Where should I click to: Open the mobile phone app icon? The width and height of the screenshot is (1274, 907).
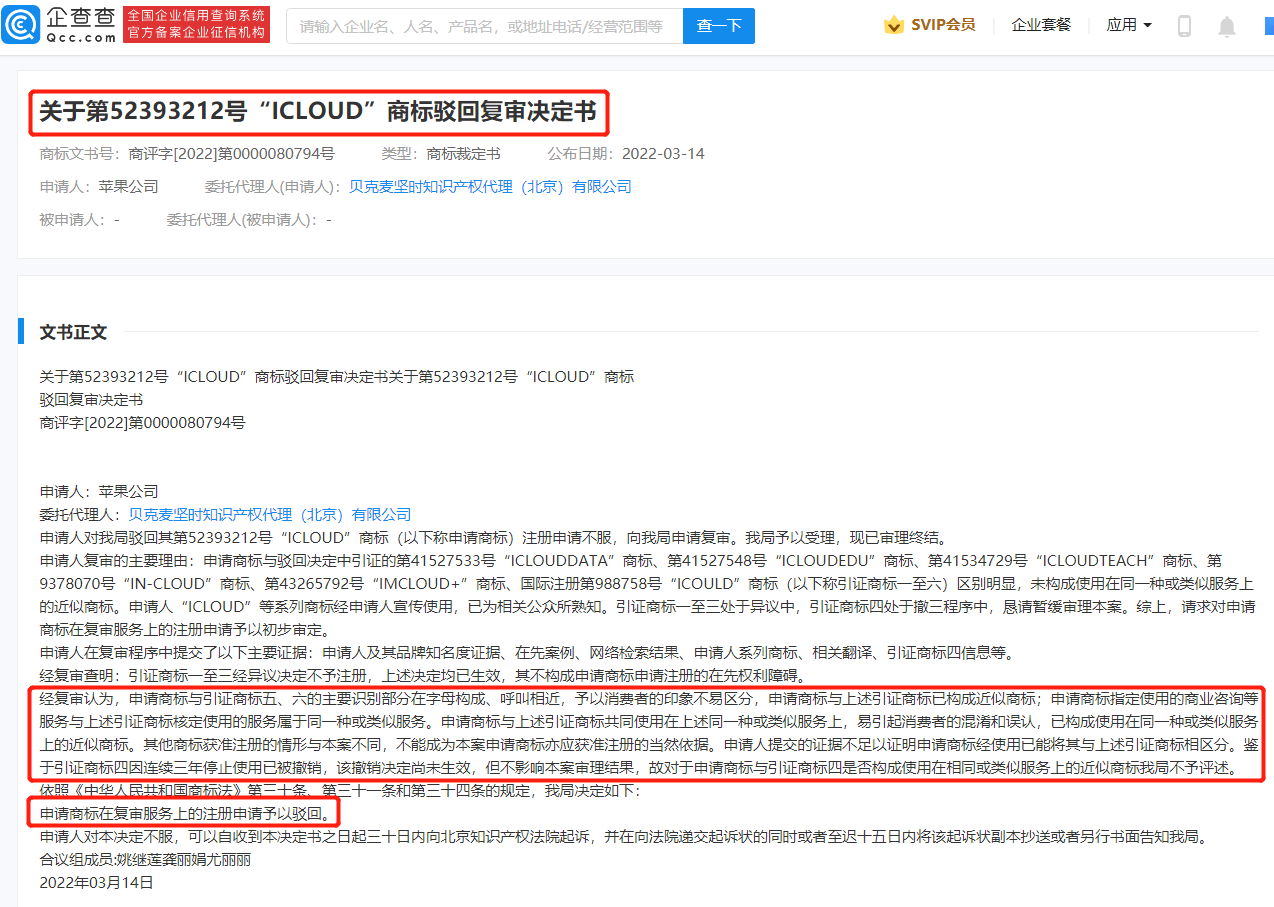pos(1184,26)
